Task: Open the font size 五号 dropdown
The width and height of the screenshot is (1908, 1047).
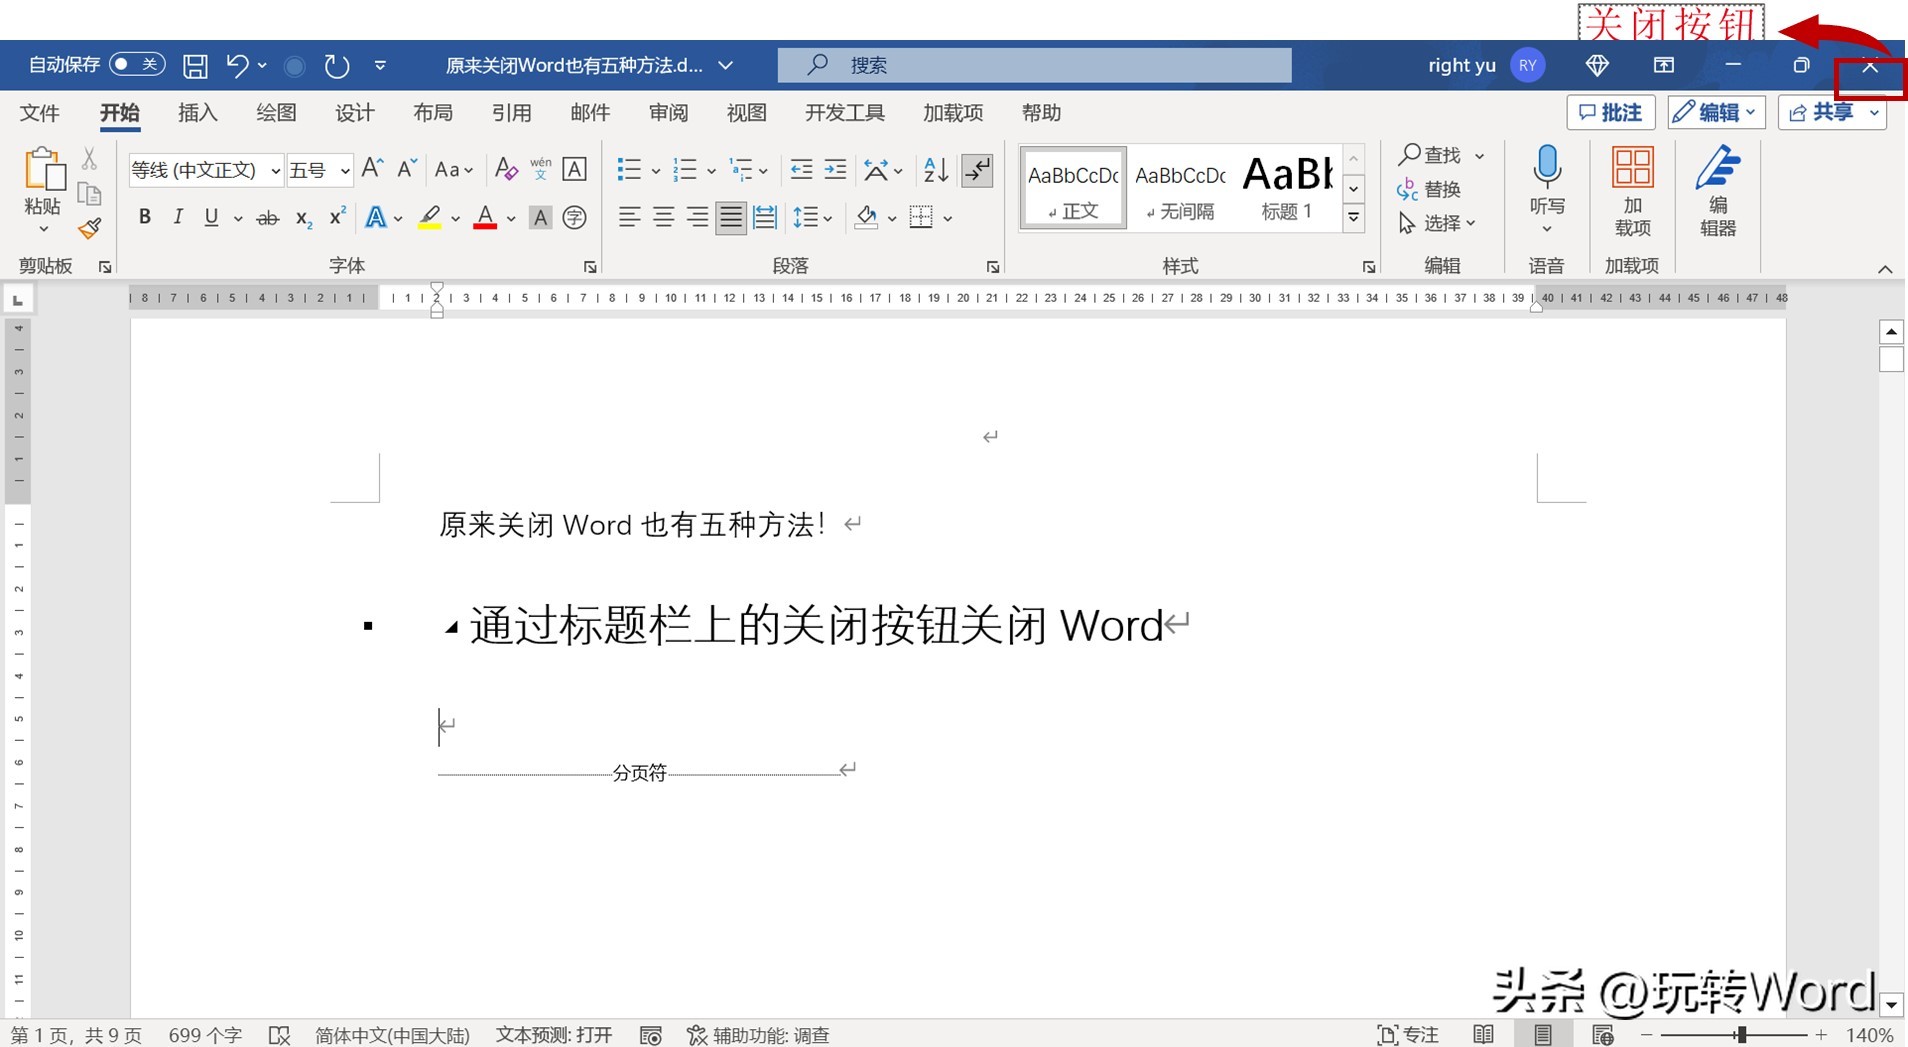Action: tap(344, 171)
